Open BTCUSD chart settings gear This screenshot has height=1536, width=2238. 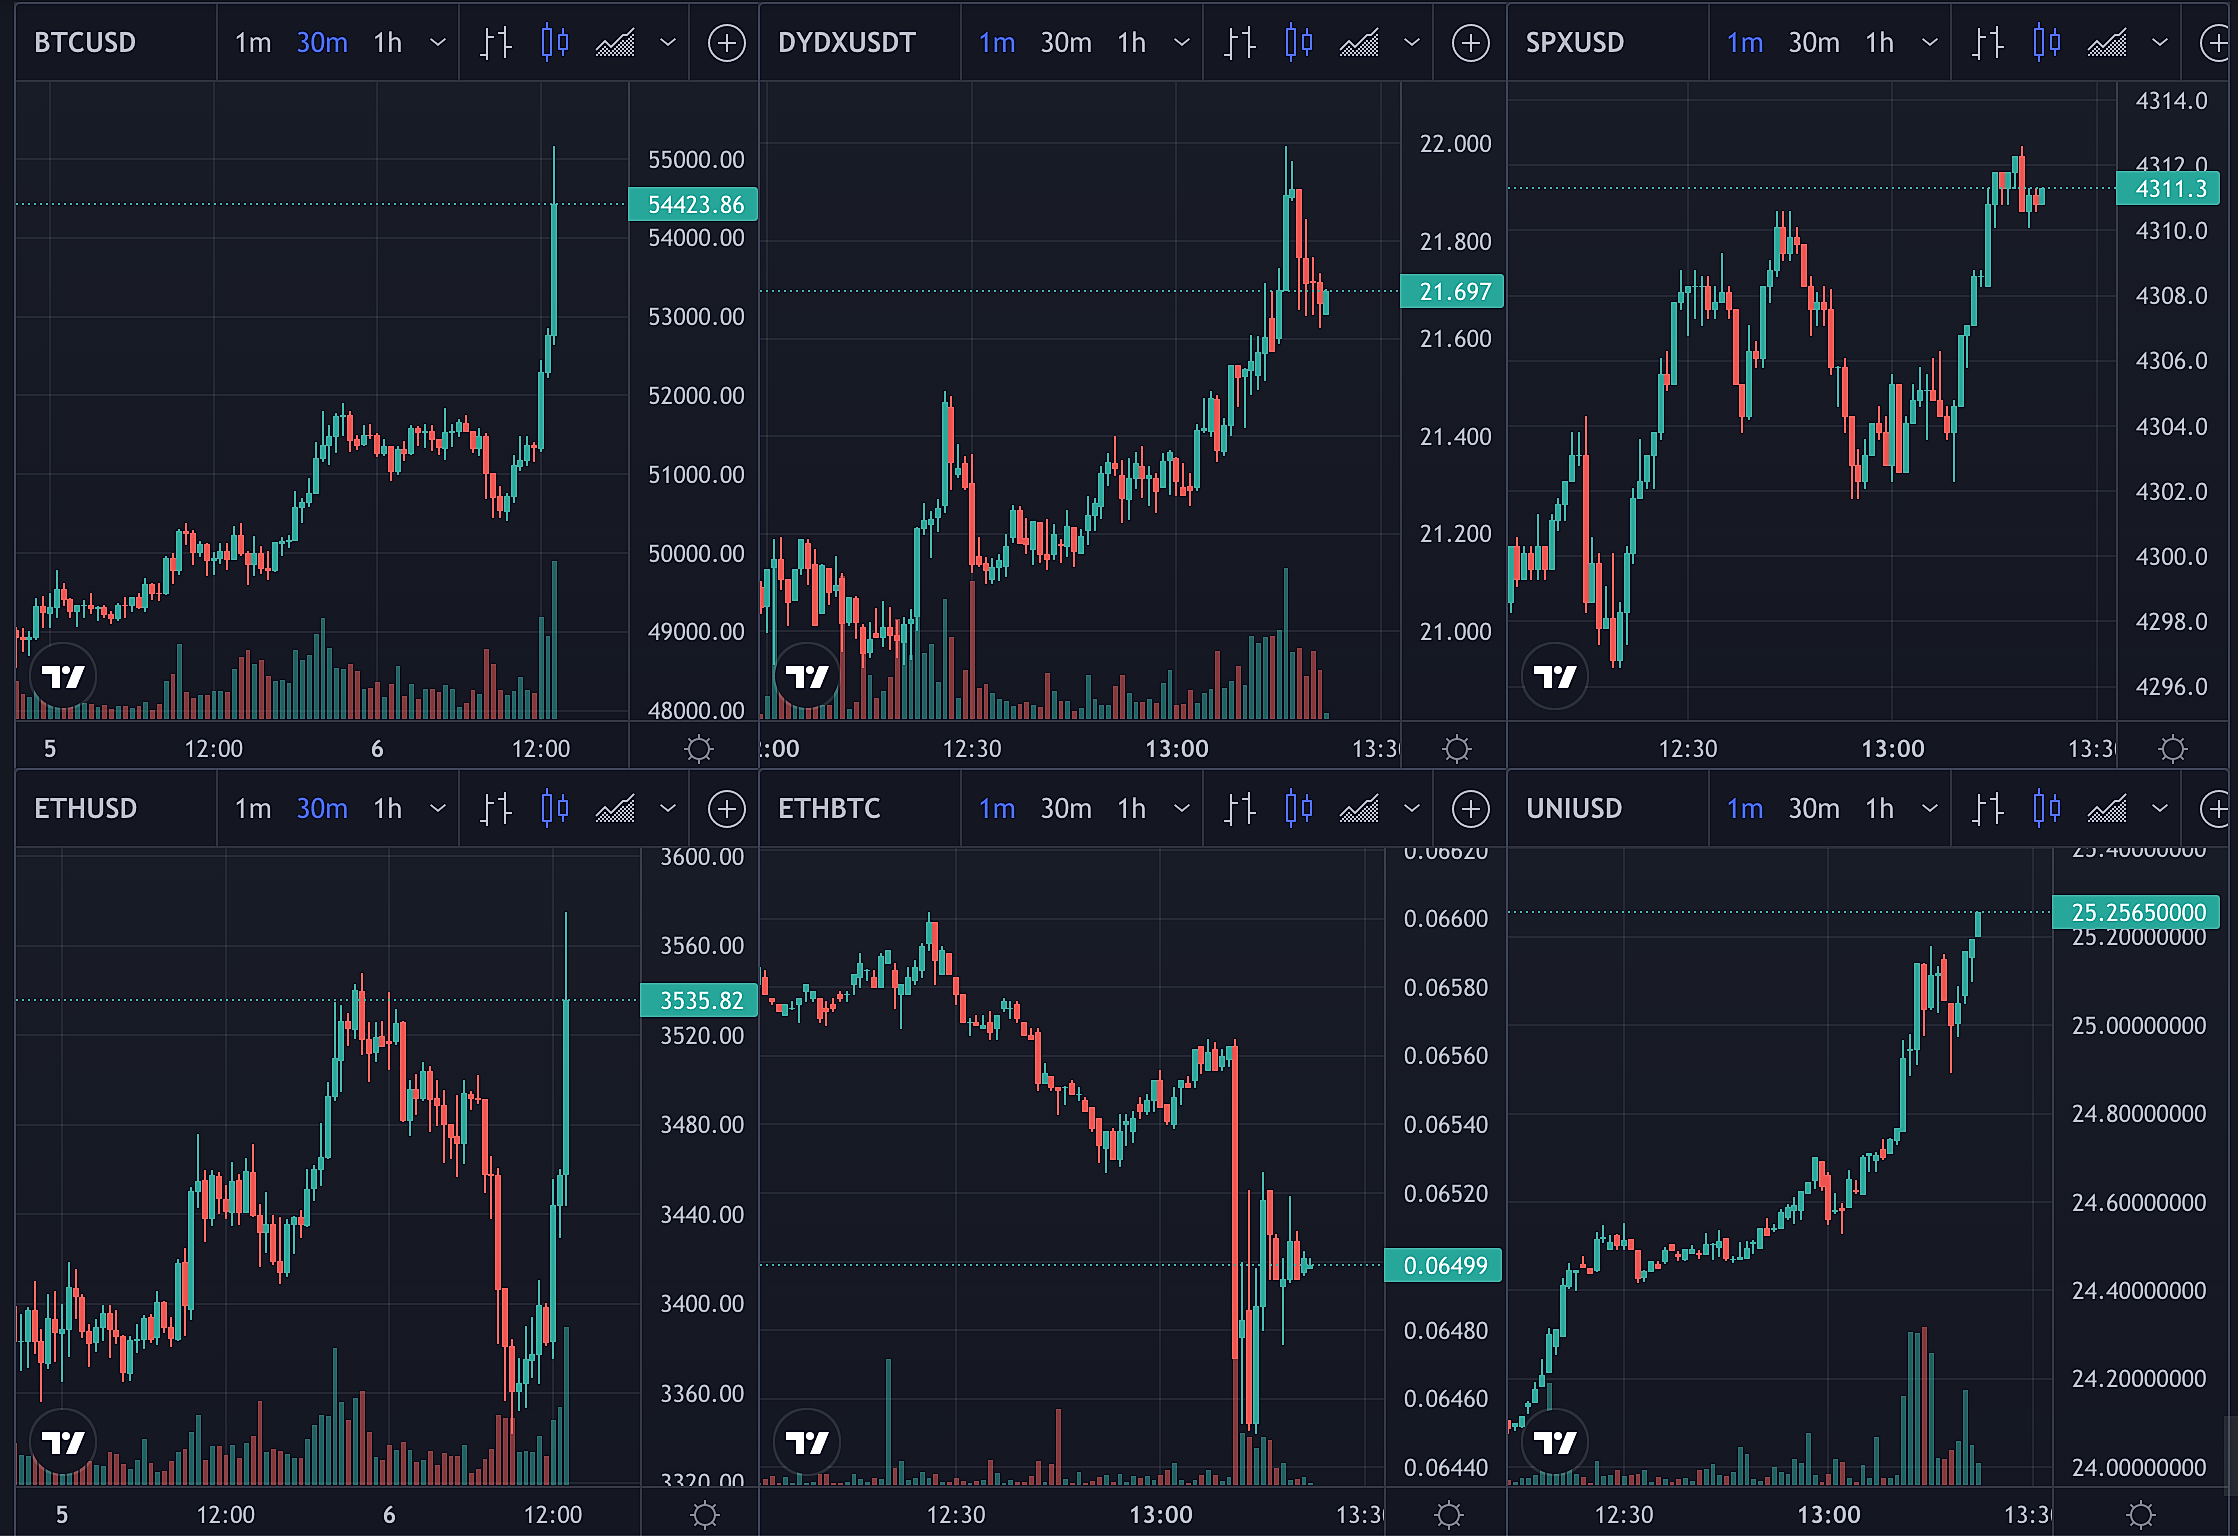pyautogui.click(x=699, y=749)
